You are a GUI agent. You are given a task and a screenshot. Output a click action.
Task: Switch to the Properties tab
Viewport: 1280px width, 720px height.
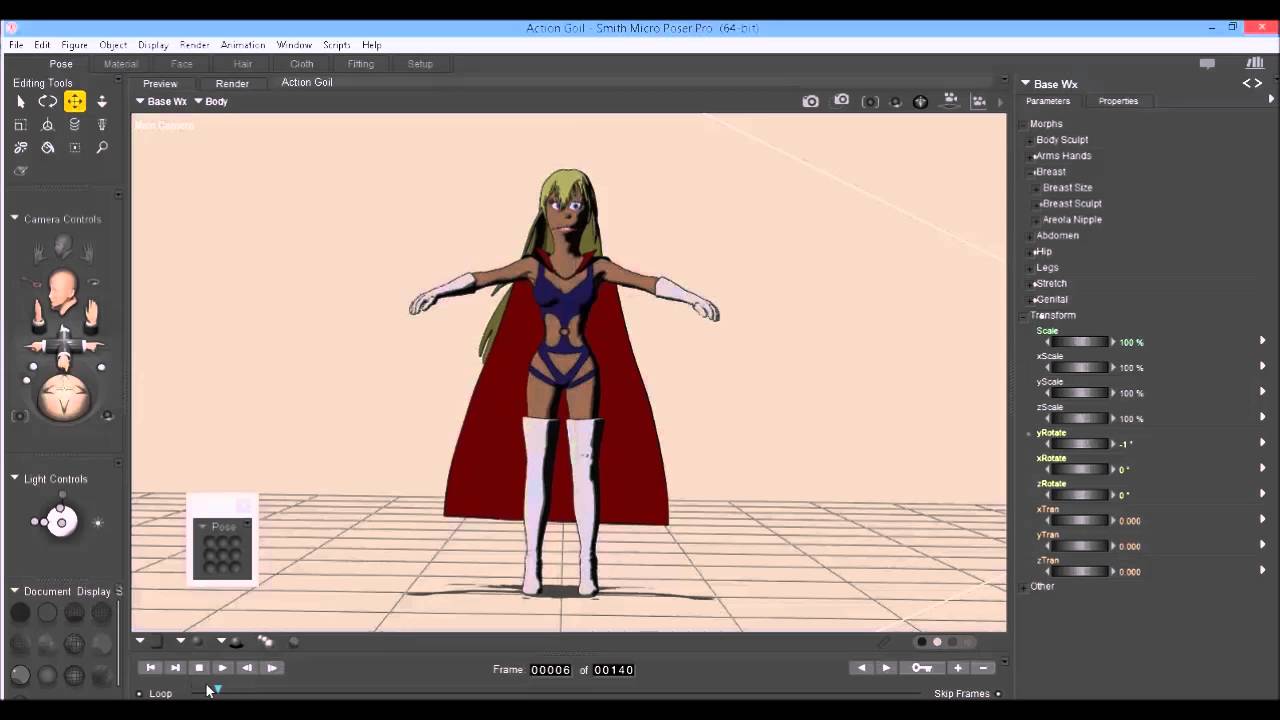(x=1118, y=101)
